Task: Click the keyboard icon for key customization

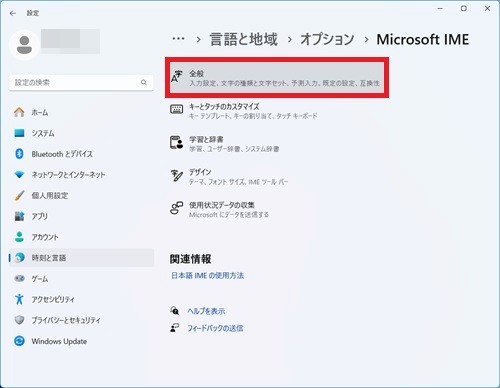Action: click(177, 110)
